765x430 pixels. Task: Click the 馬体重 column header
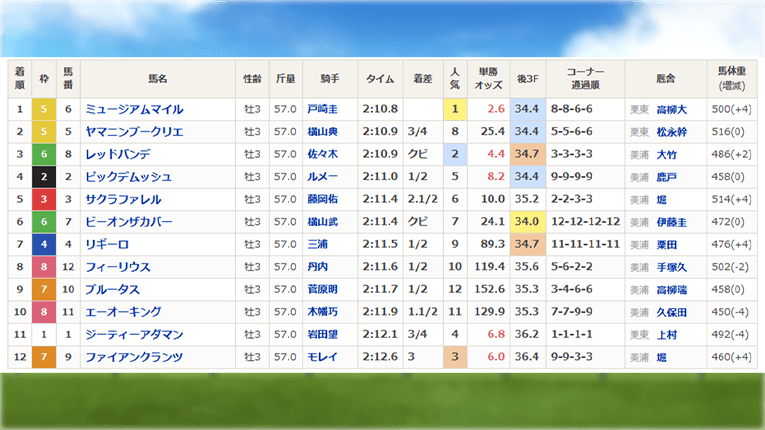[732, 79]
